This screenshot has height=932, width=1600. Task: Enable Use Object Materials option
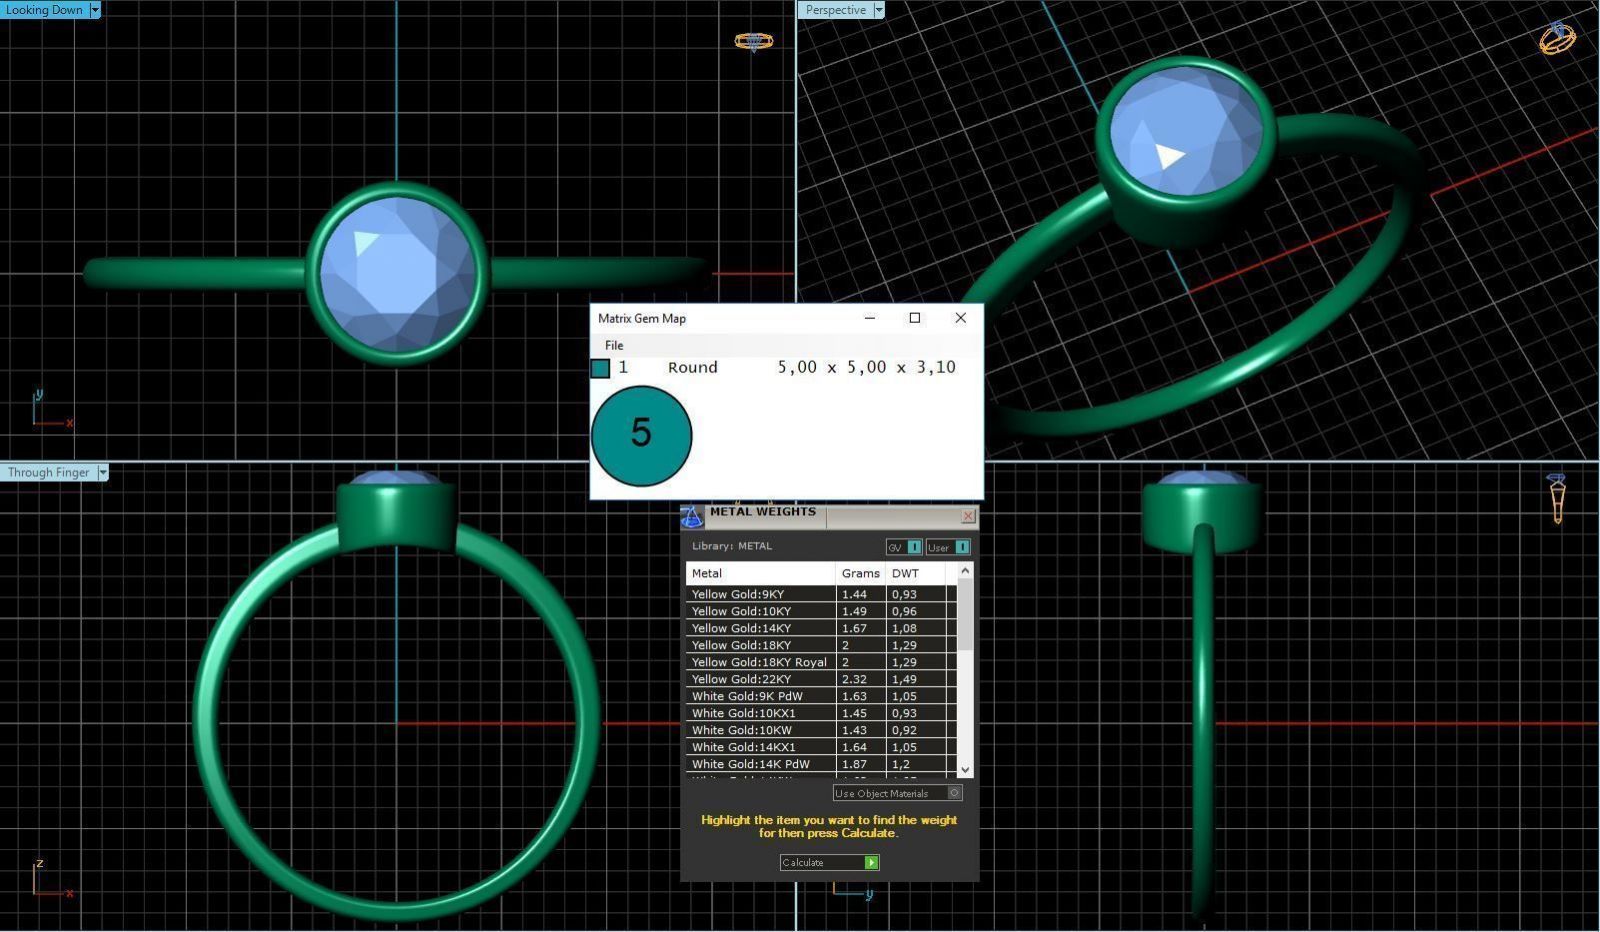tap(954, 793)
